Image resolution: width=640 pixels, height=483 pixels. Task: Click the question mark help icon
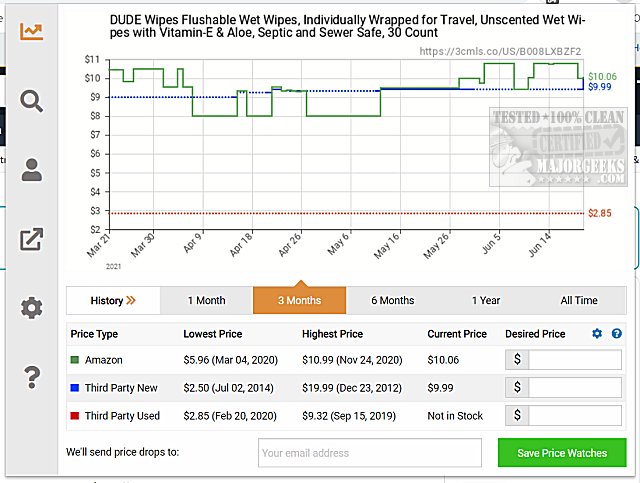pyautogui.click(x=32, y=377)
